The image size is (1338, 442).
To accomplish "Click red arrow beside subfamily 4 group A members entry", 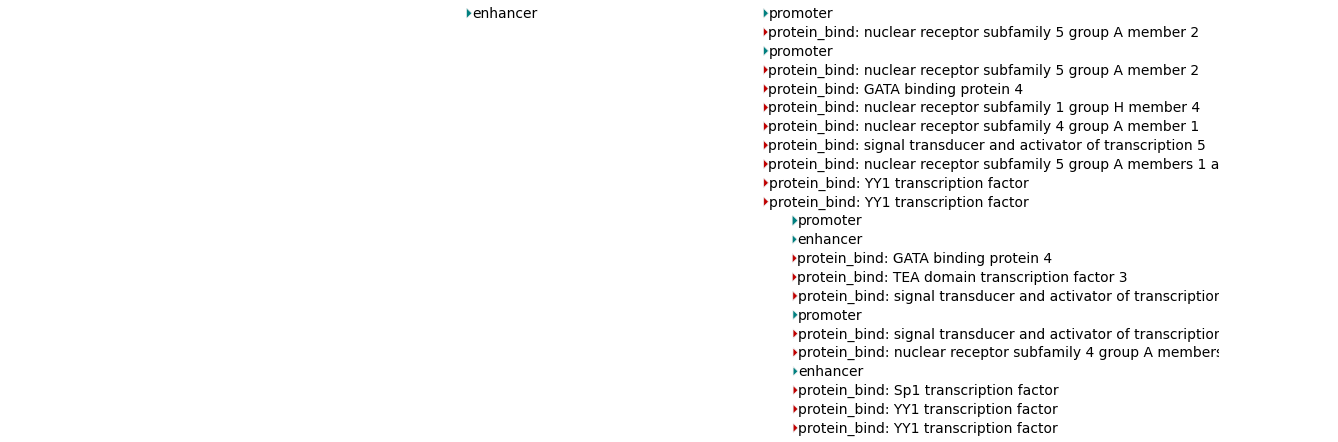I will (795, 353).
